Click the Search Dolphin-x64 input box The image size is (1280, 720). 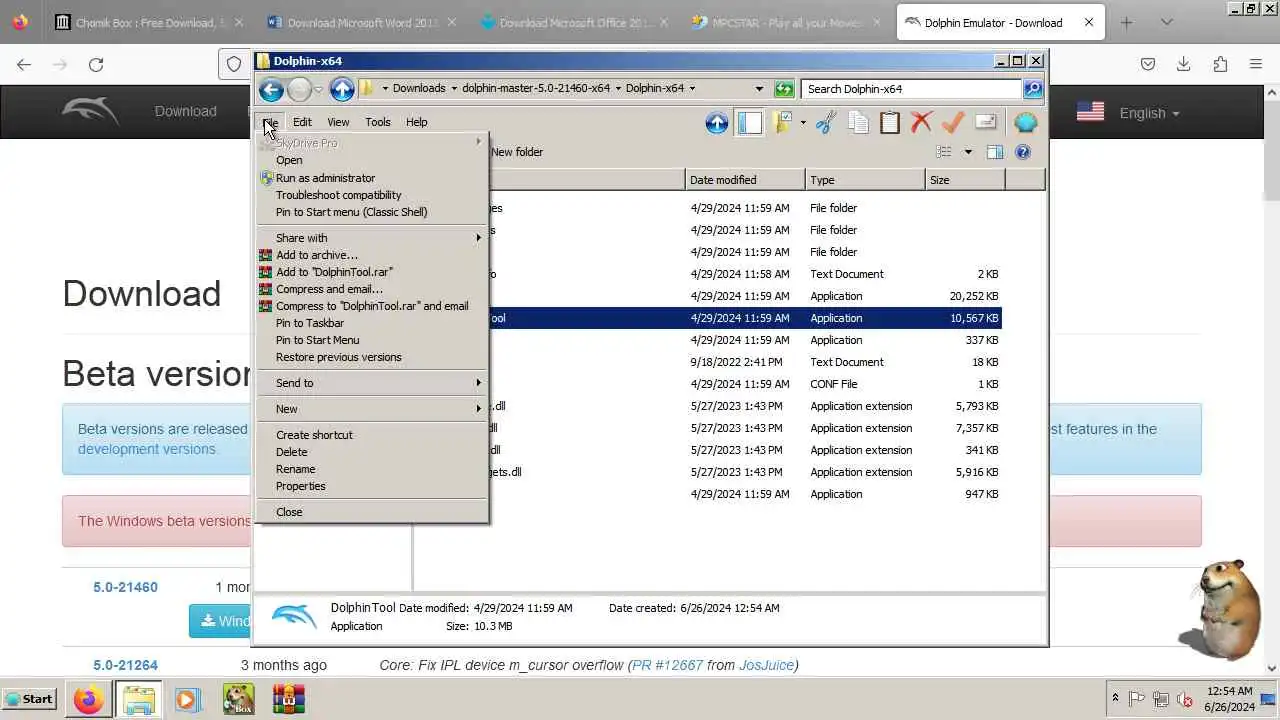coord(911,89)
